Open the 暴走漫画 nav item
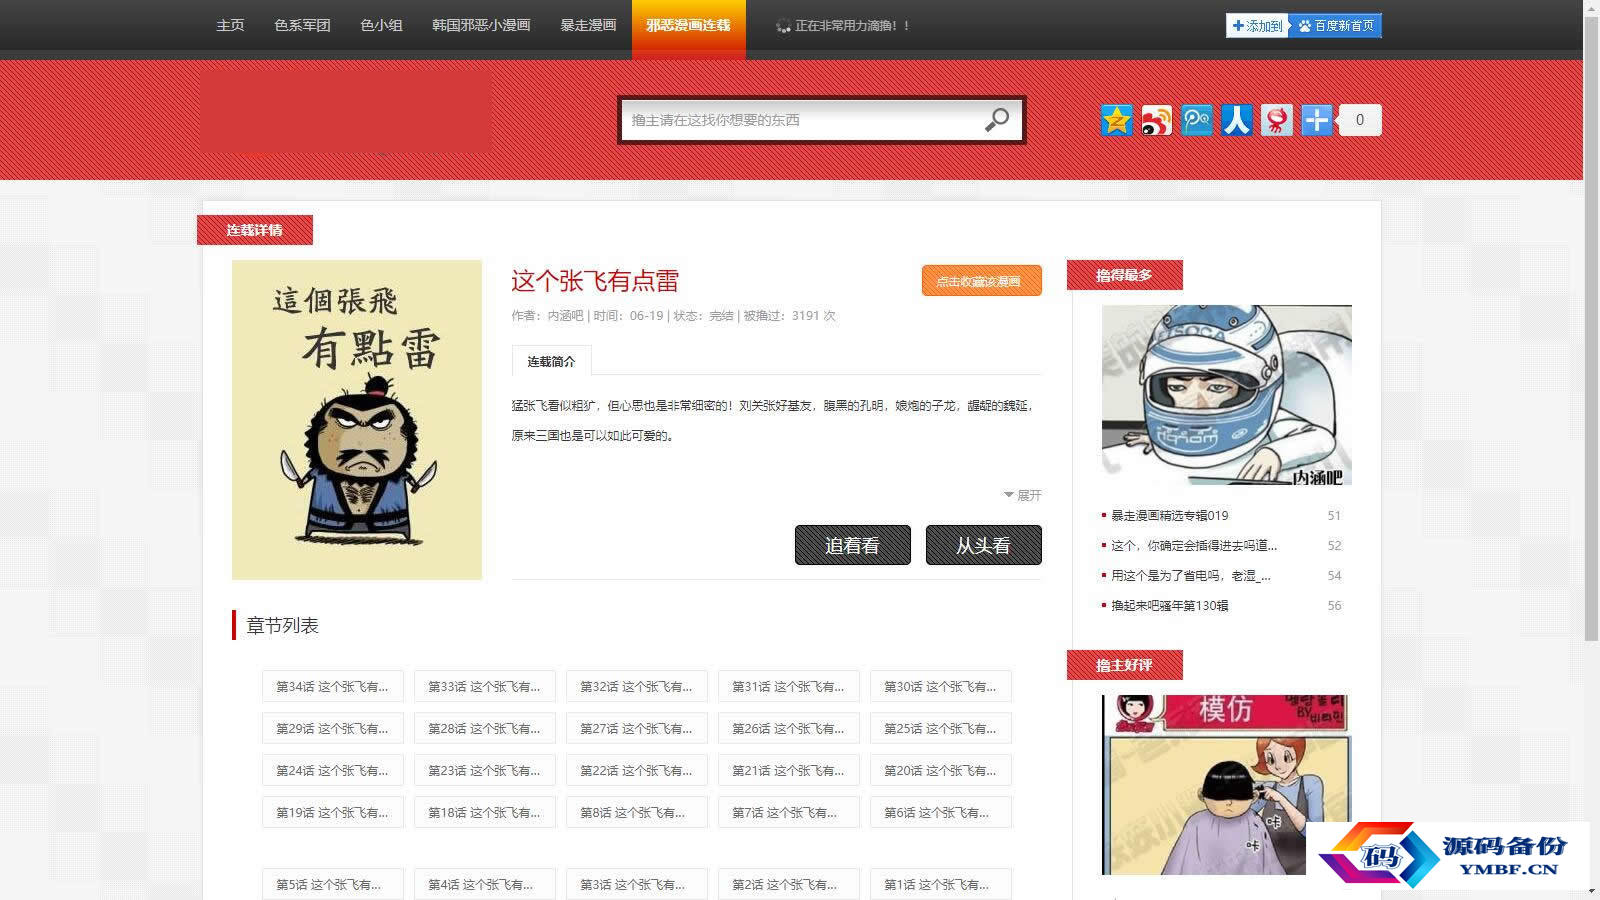 pyautogui.click(x=588, y=25)
